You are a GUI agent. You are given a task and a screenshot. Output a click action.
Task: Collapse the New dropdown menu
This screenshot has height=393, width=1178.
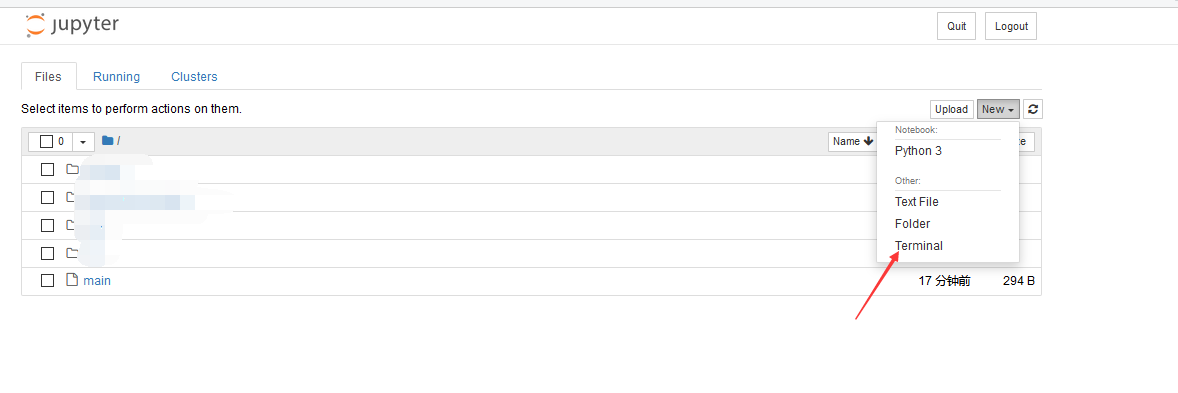[x=998, y=109]
